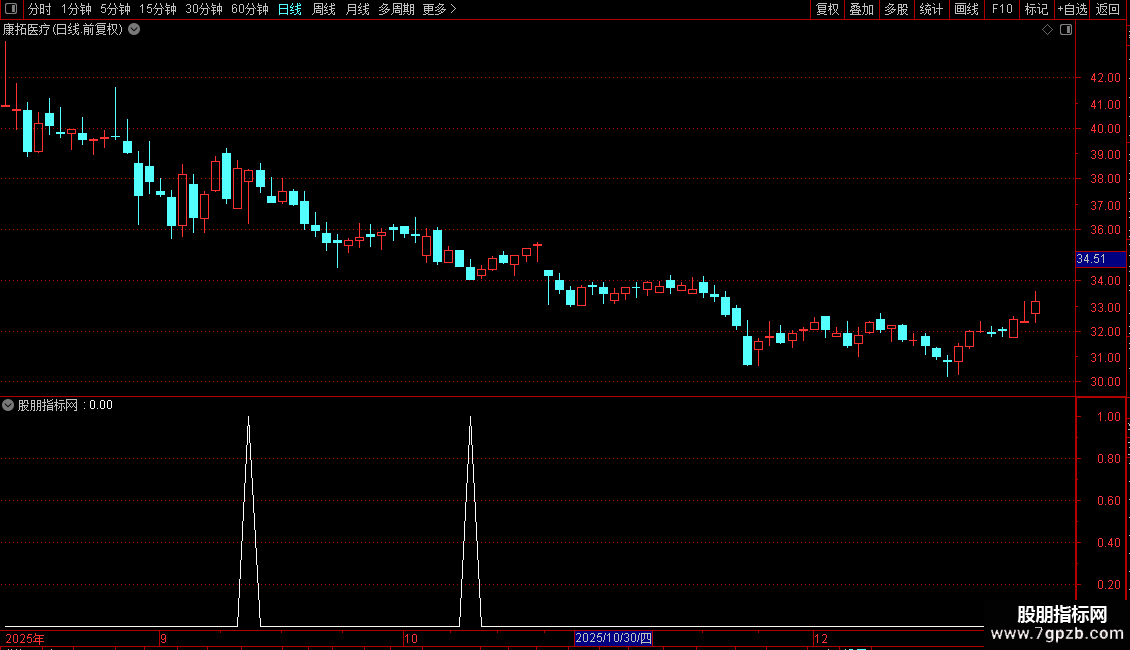Screen dimensions: 1130x650
Task: Switch to the 日线 daily chart
Action: pyautogui.click(x=290, y=9)
